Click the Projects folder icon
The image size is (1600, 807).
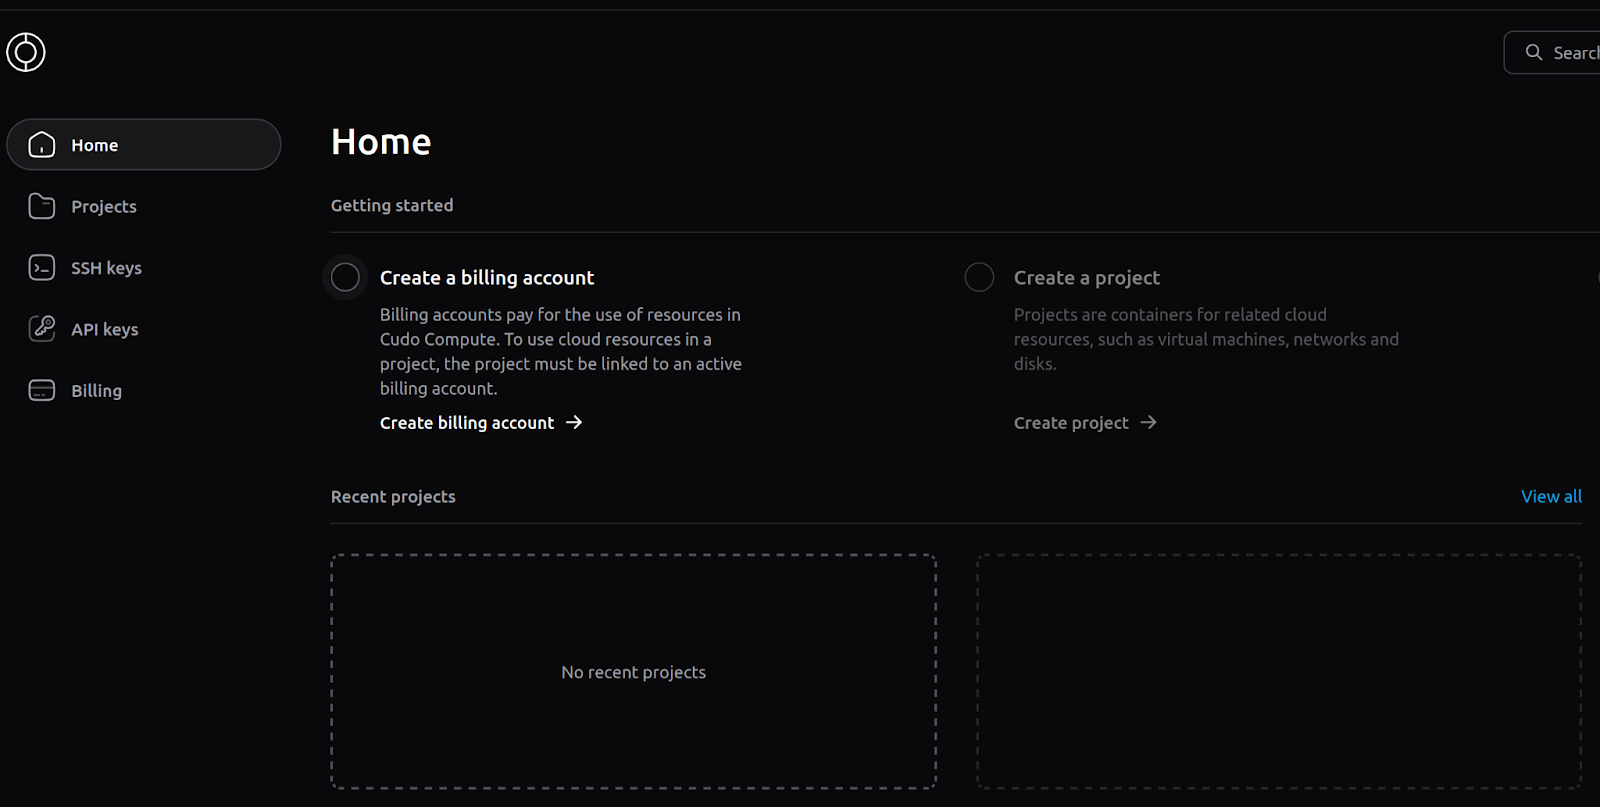point(42,206)
